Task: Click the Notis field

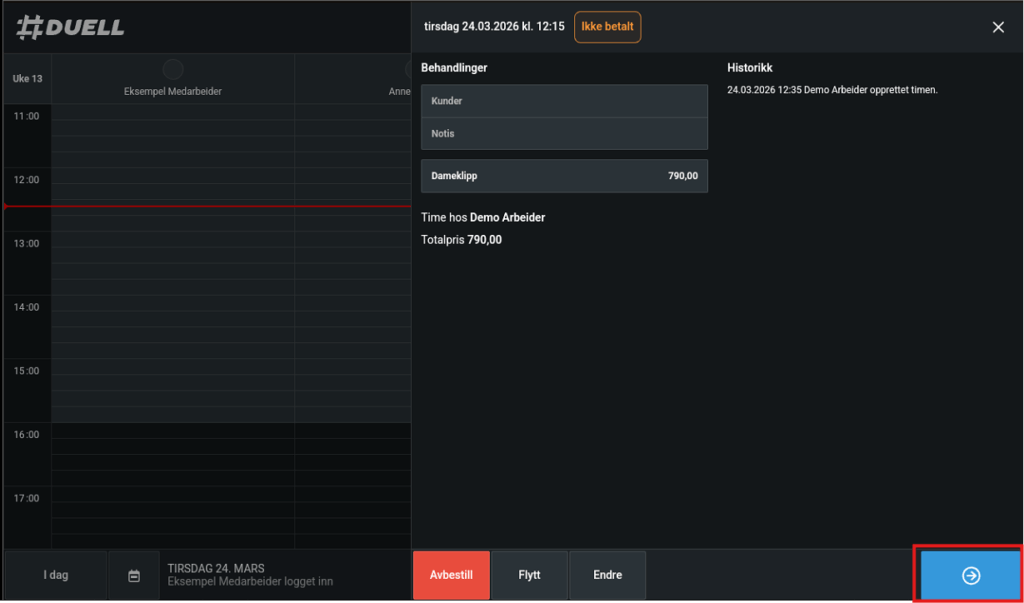Action: point(564,133)
